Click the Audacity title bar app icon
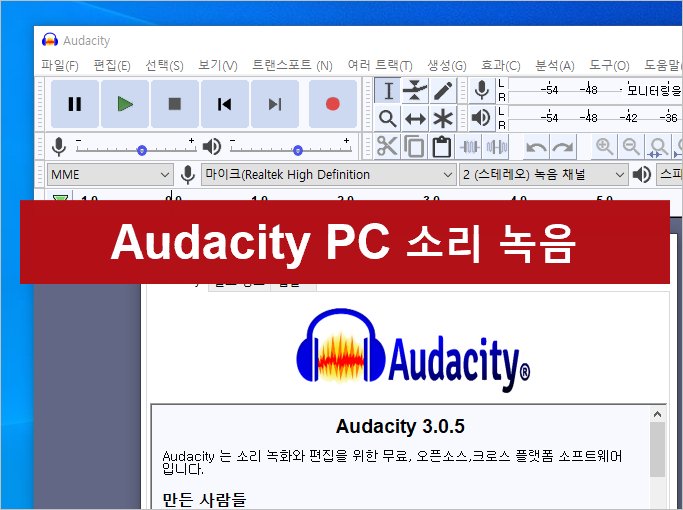This screenshot has width=683, height=510. click(50, 40)
